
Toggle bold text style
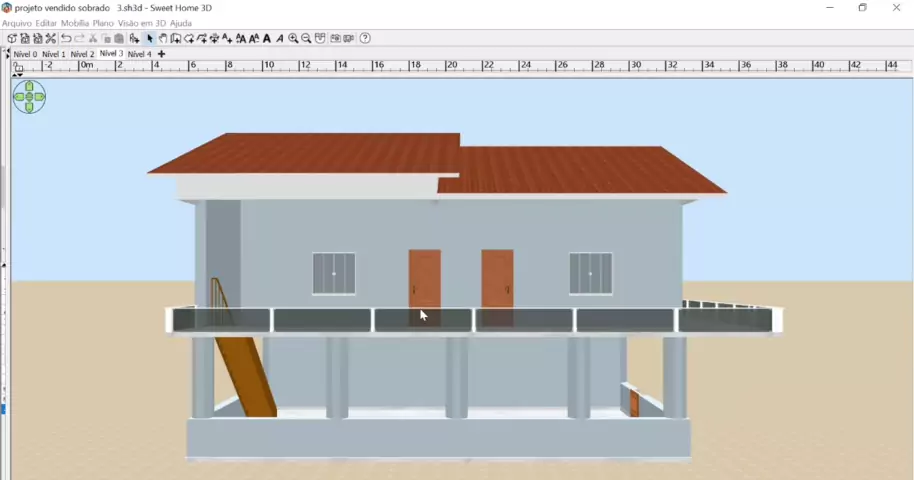[x=267, y=39]
